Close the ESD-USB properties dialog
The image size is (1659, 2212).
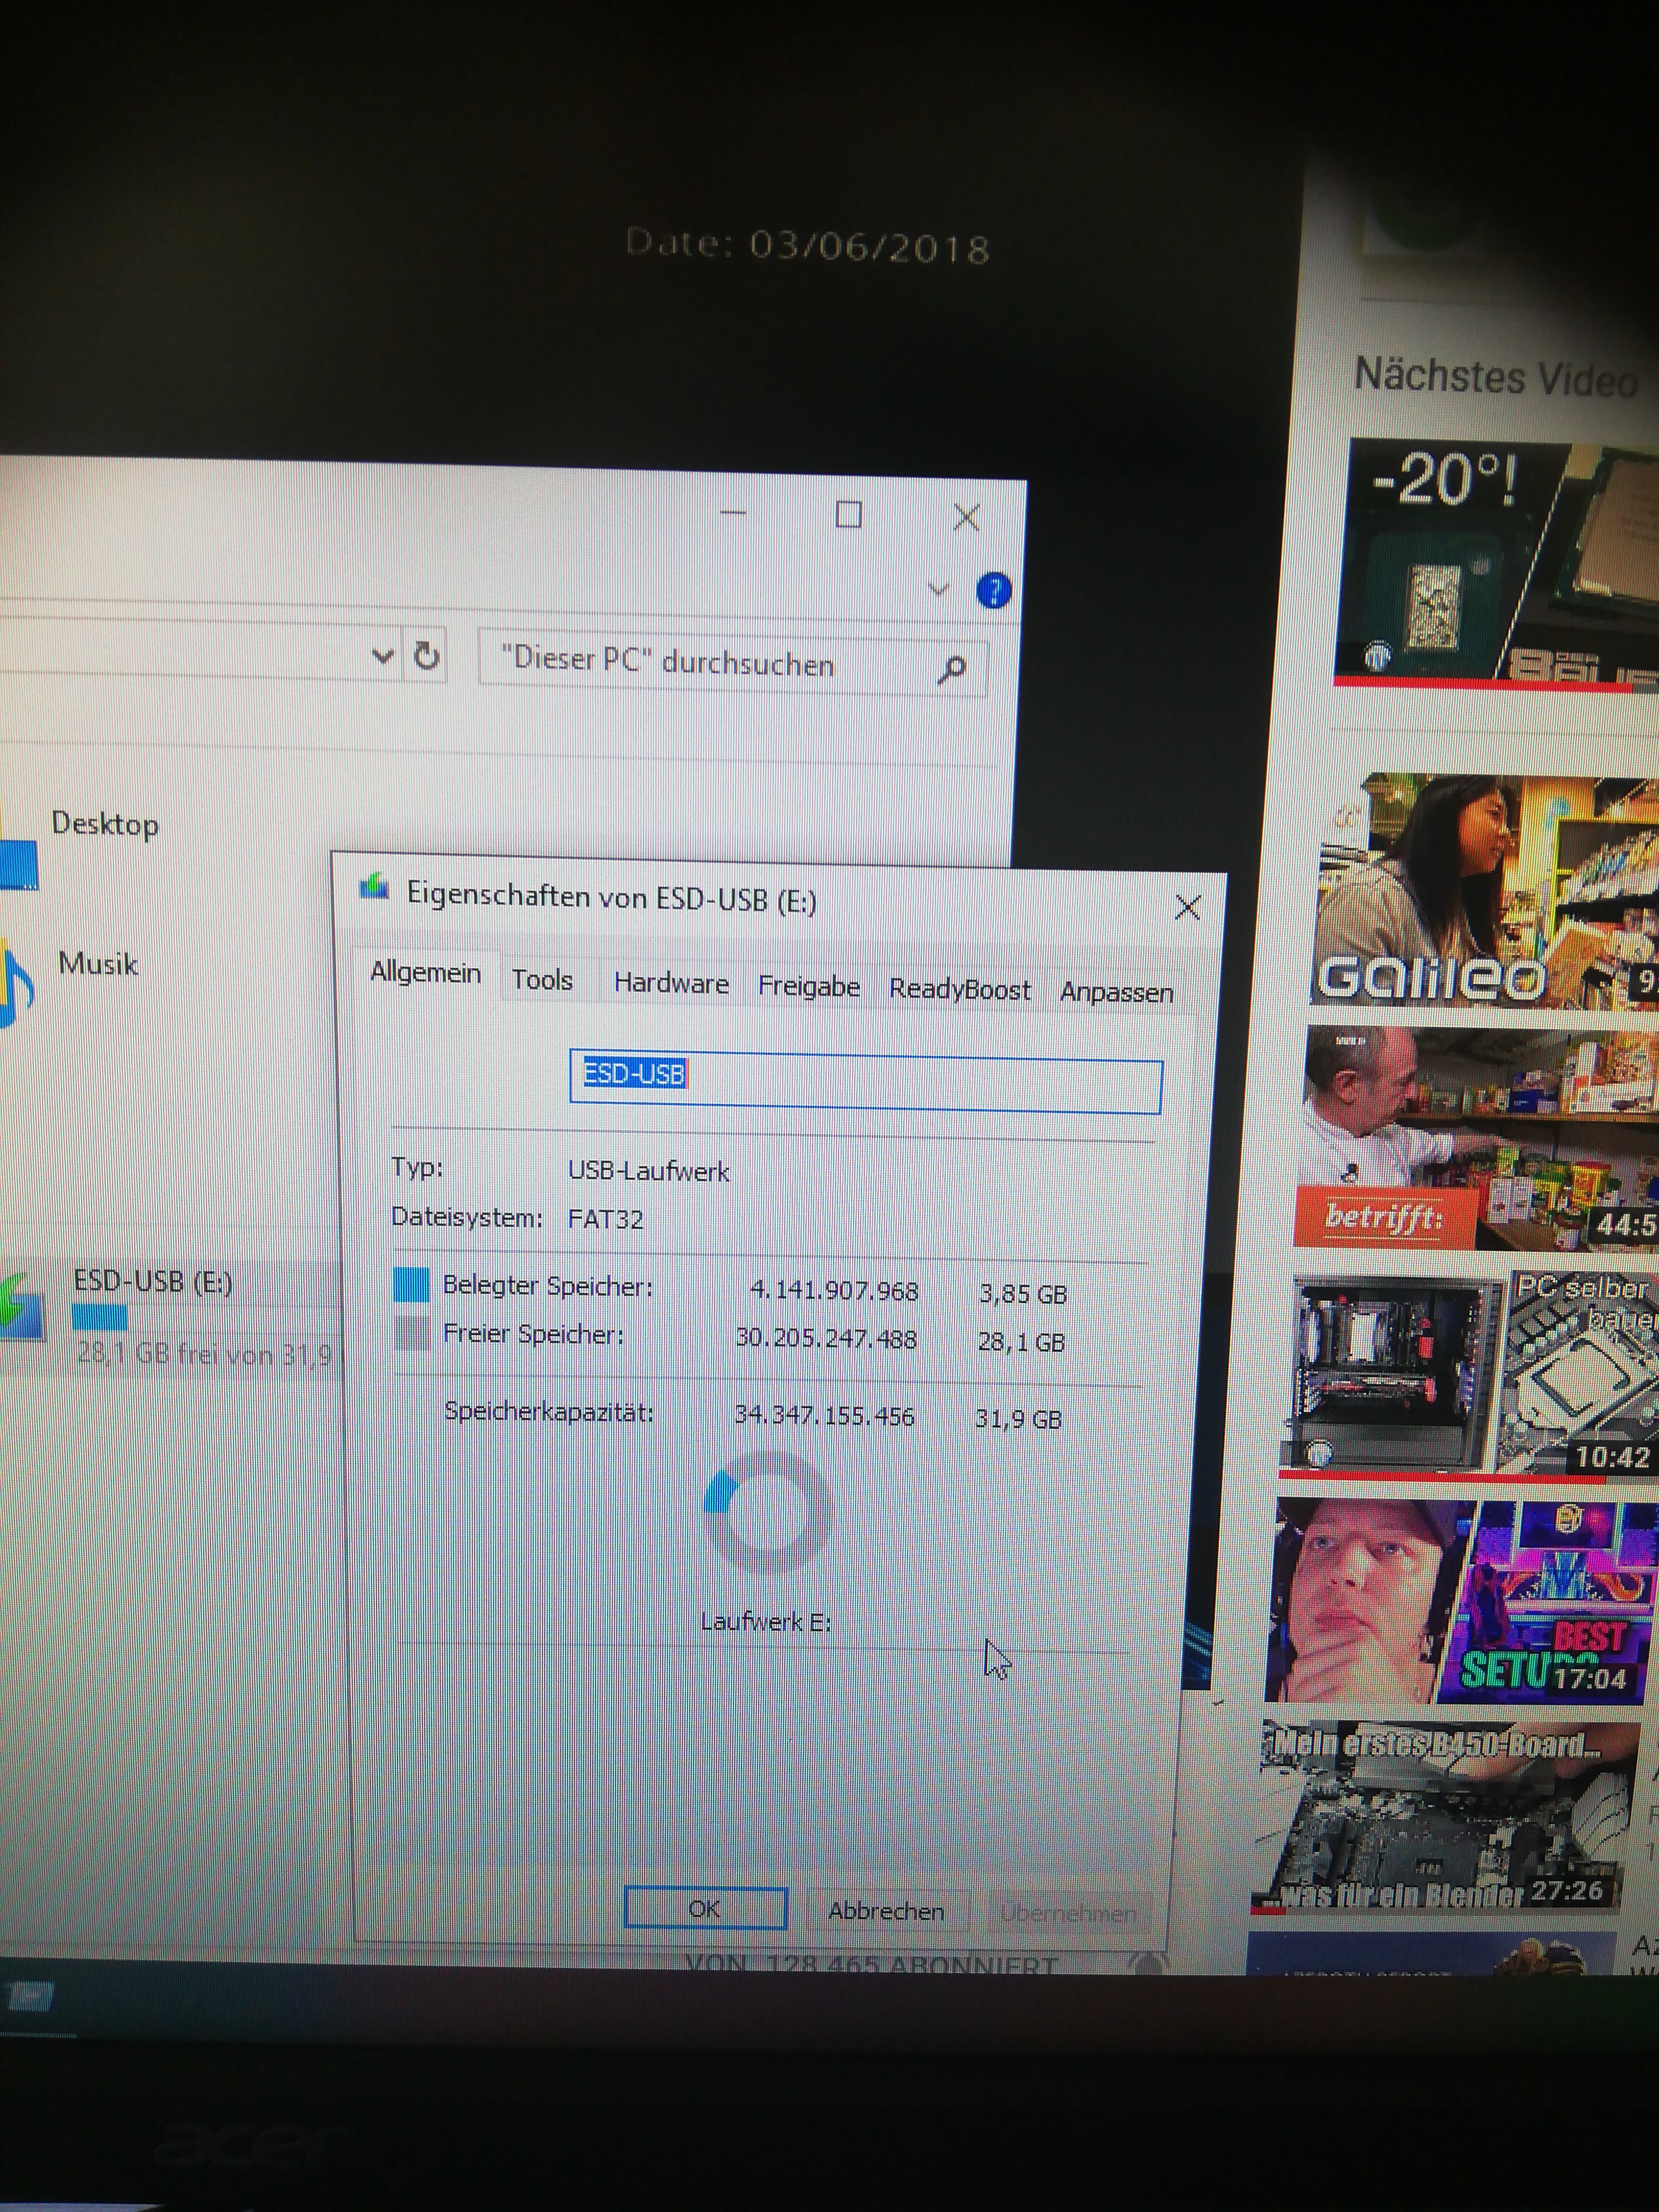tap(1187, 907)
